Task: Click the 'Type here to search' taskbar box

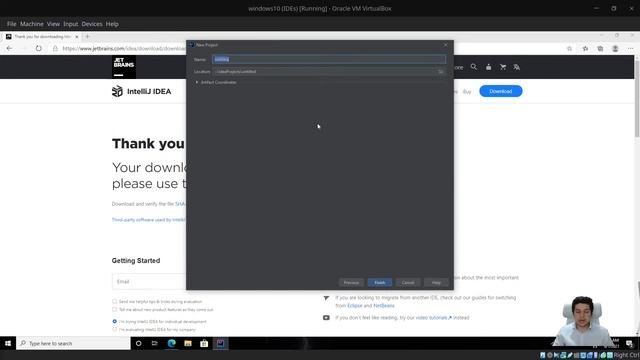Action: coord(73,343)
